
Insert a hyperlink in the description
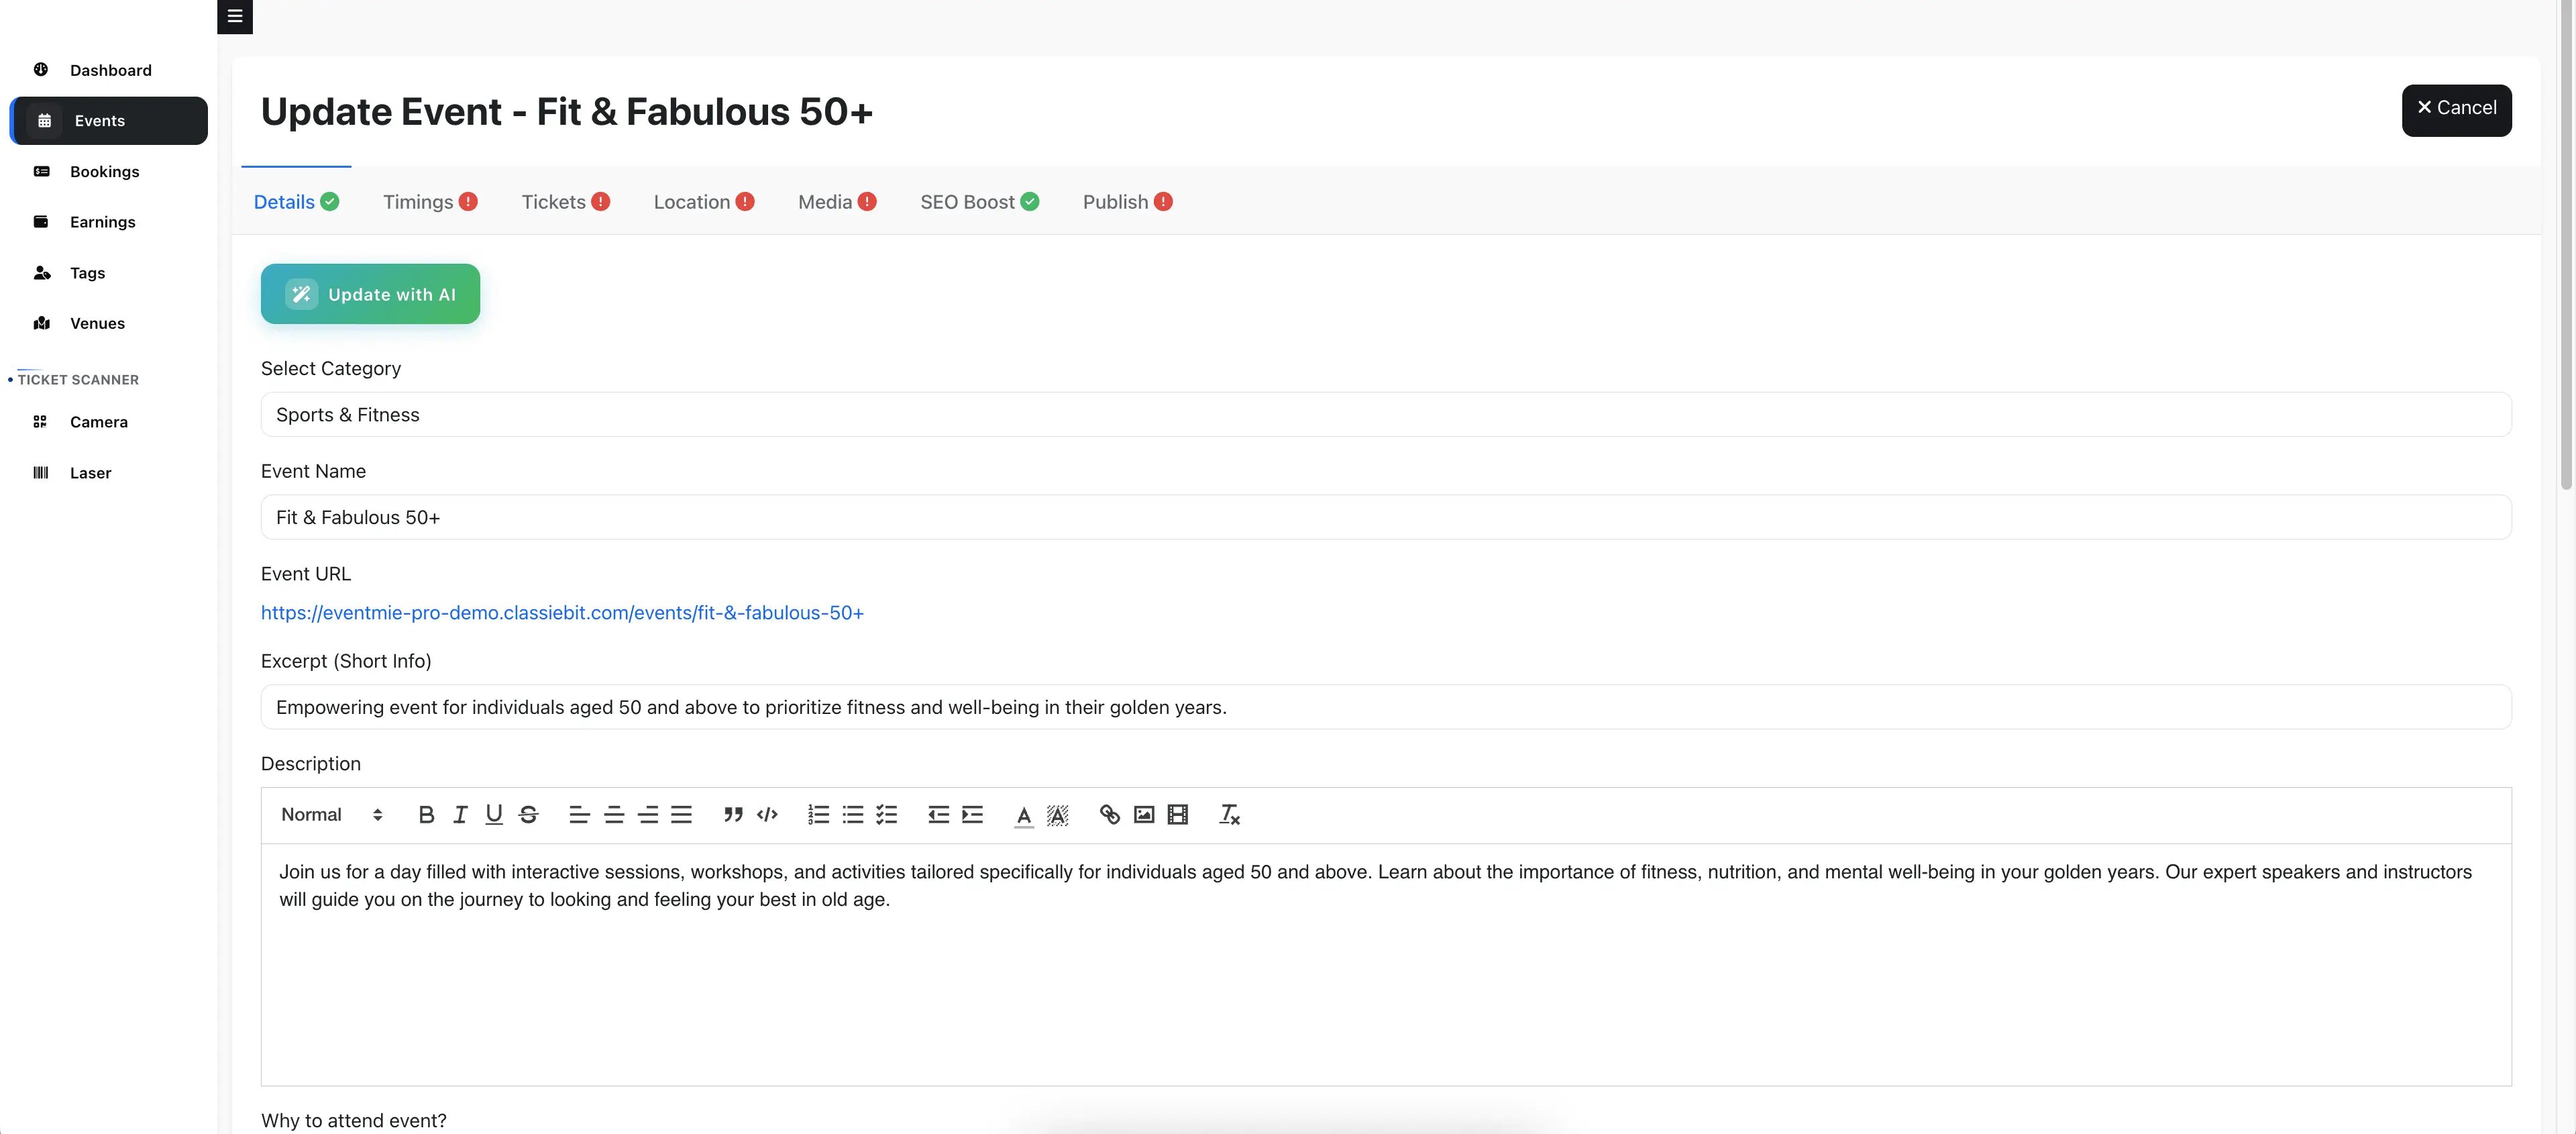(x=1108, y=816)
